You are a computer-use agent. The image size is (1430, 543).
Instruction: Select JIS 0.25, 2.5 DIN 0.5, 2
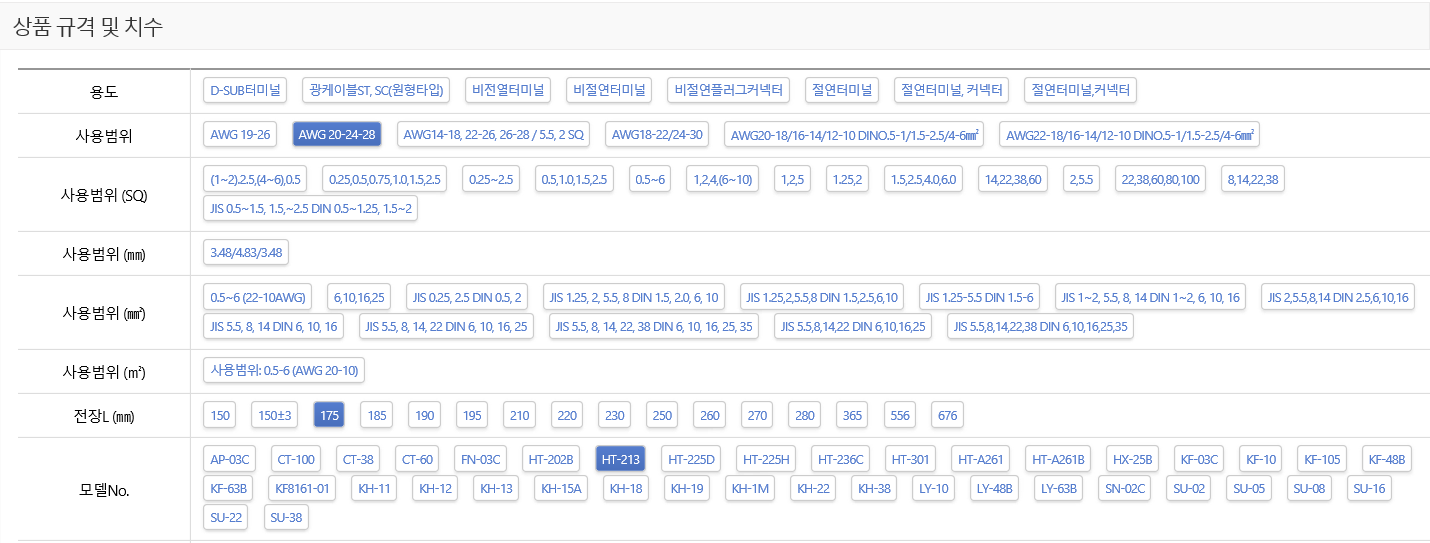pyautogui.click(x=468, y=298)
